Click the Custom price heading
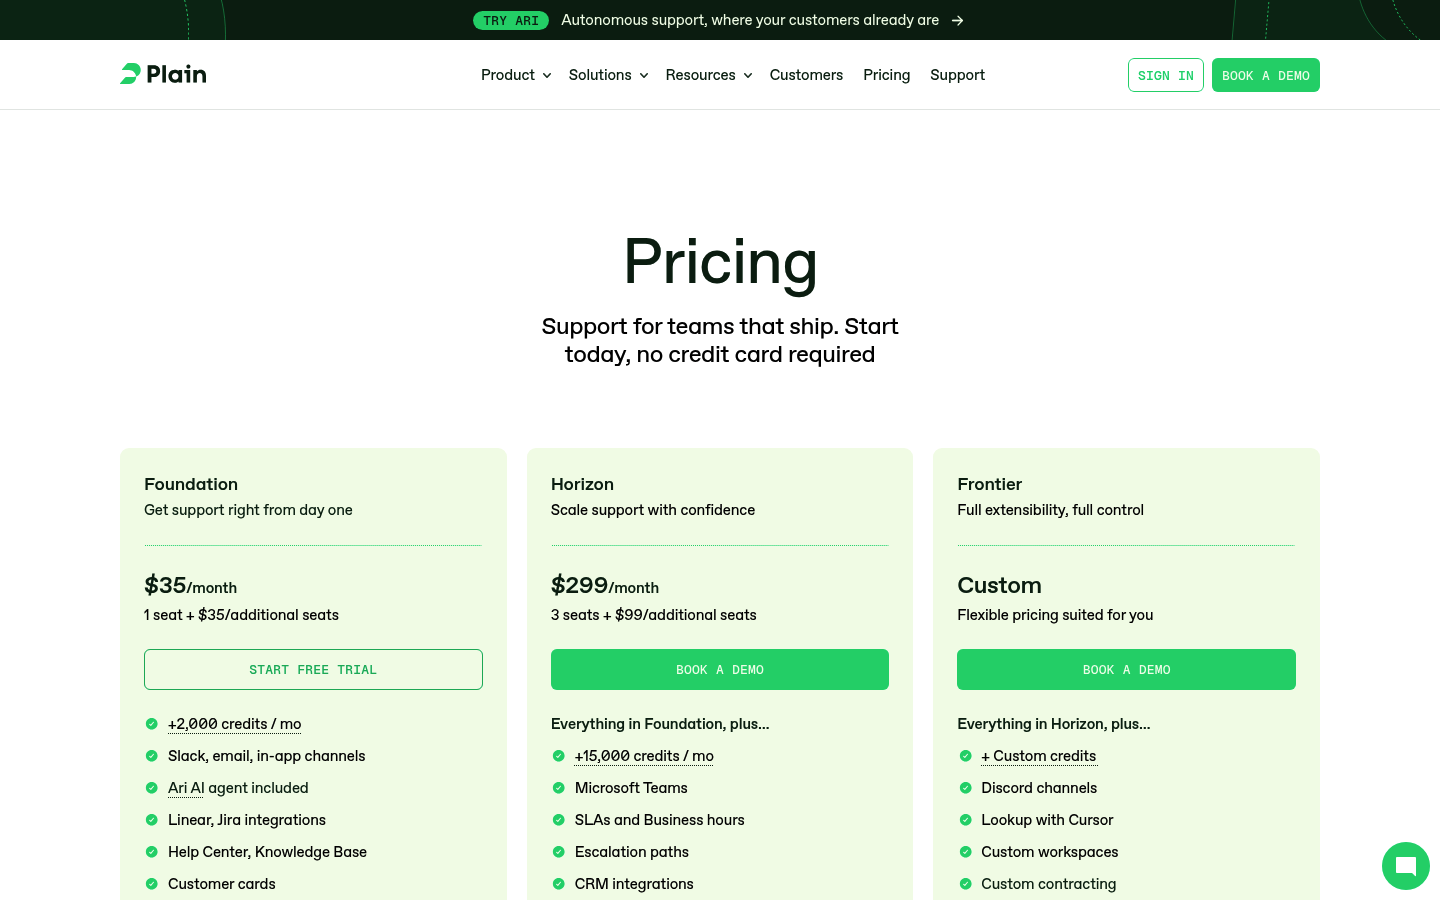 click(x=999, y=585)
